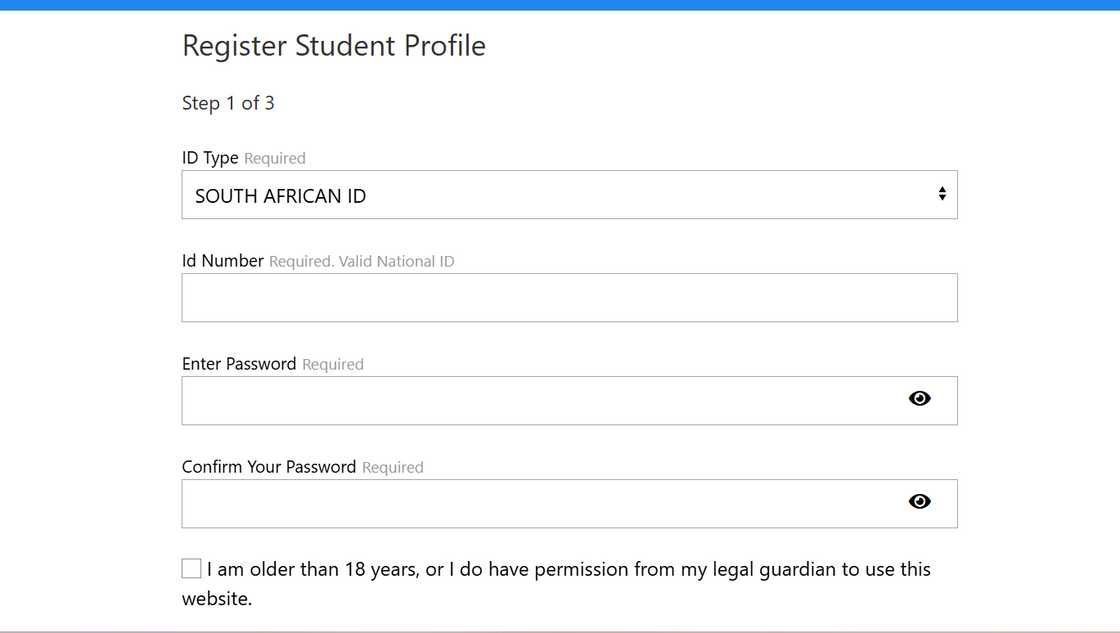Click the Register Student Profile heading
The width and height of the screenshot is (1120, 633).
(334, 45)
